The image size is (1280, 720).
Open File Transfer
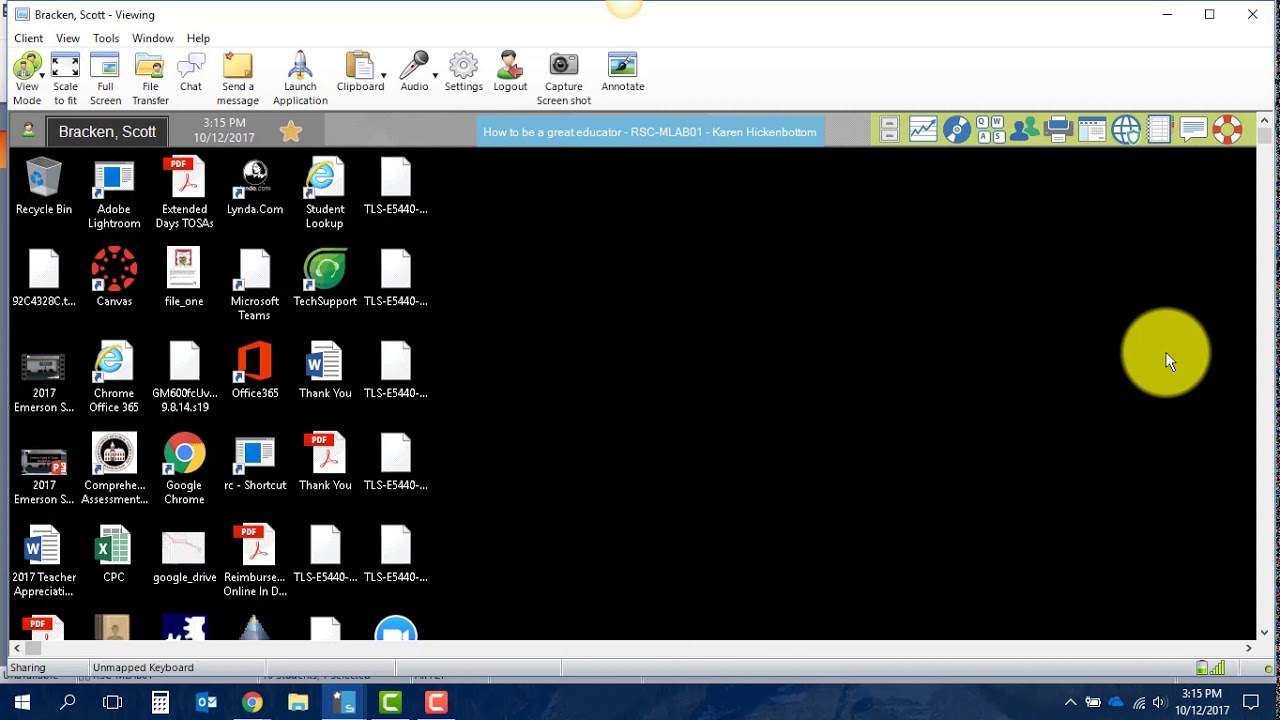[x=150, y=79]
